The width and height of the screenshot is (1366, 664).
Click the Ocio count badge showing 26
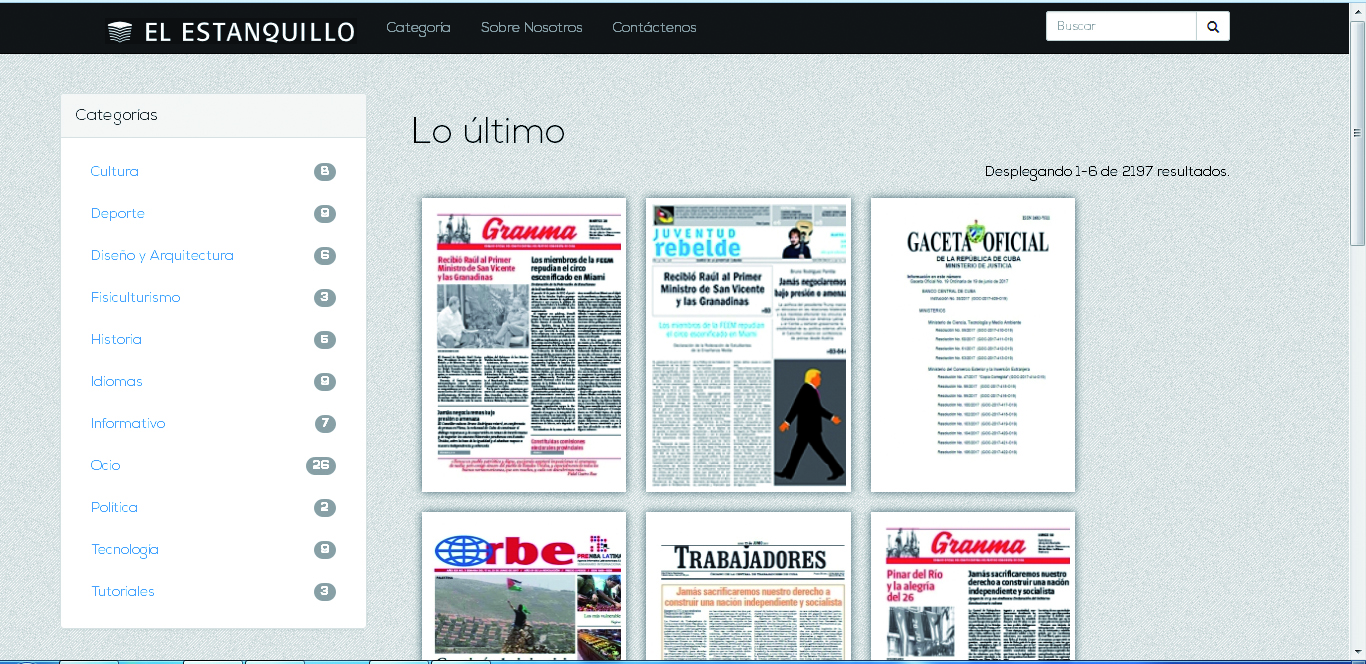[321, 465]
